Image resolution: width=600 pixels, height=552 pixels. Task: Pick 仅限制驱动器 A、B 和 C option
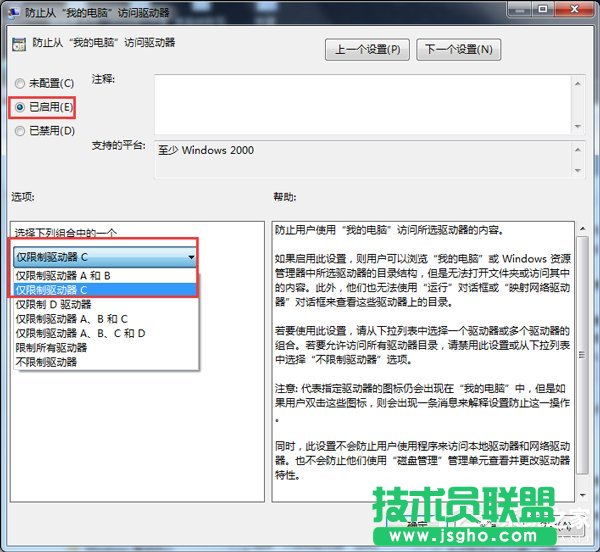click(x=71, y=318)
